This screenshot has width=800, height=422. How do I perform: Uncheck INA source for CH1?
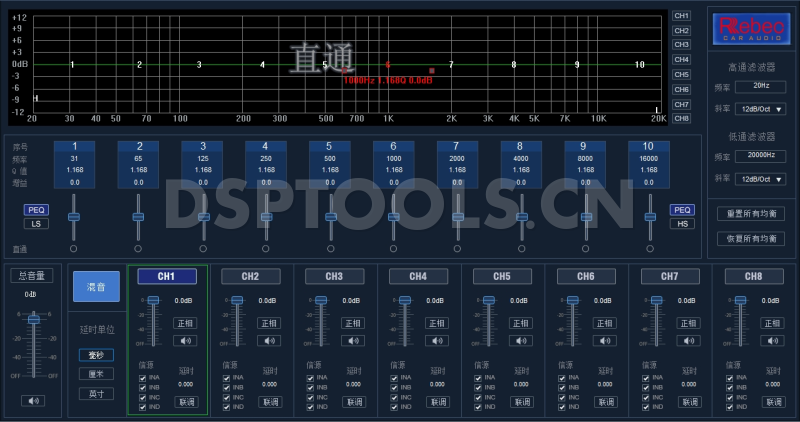pos(143,377)
